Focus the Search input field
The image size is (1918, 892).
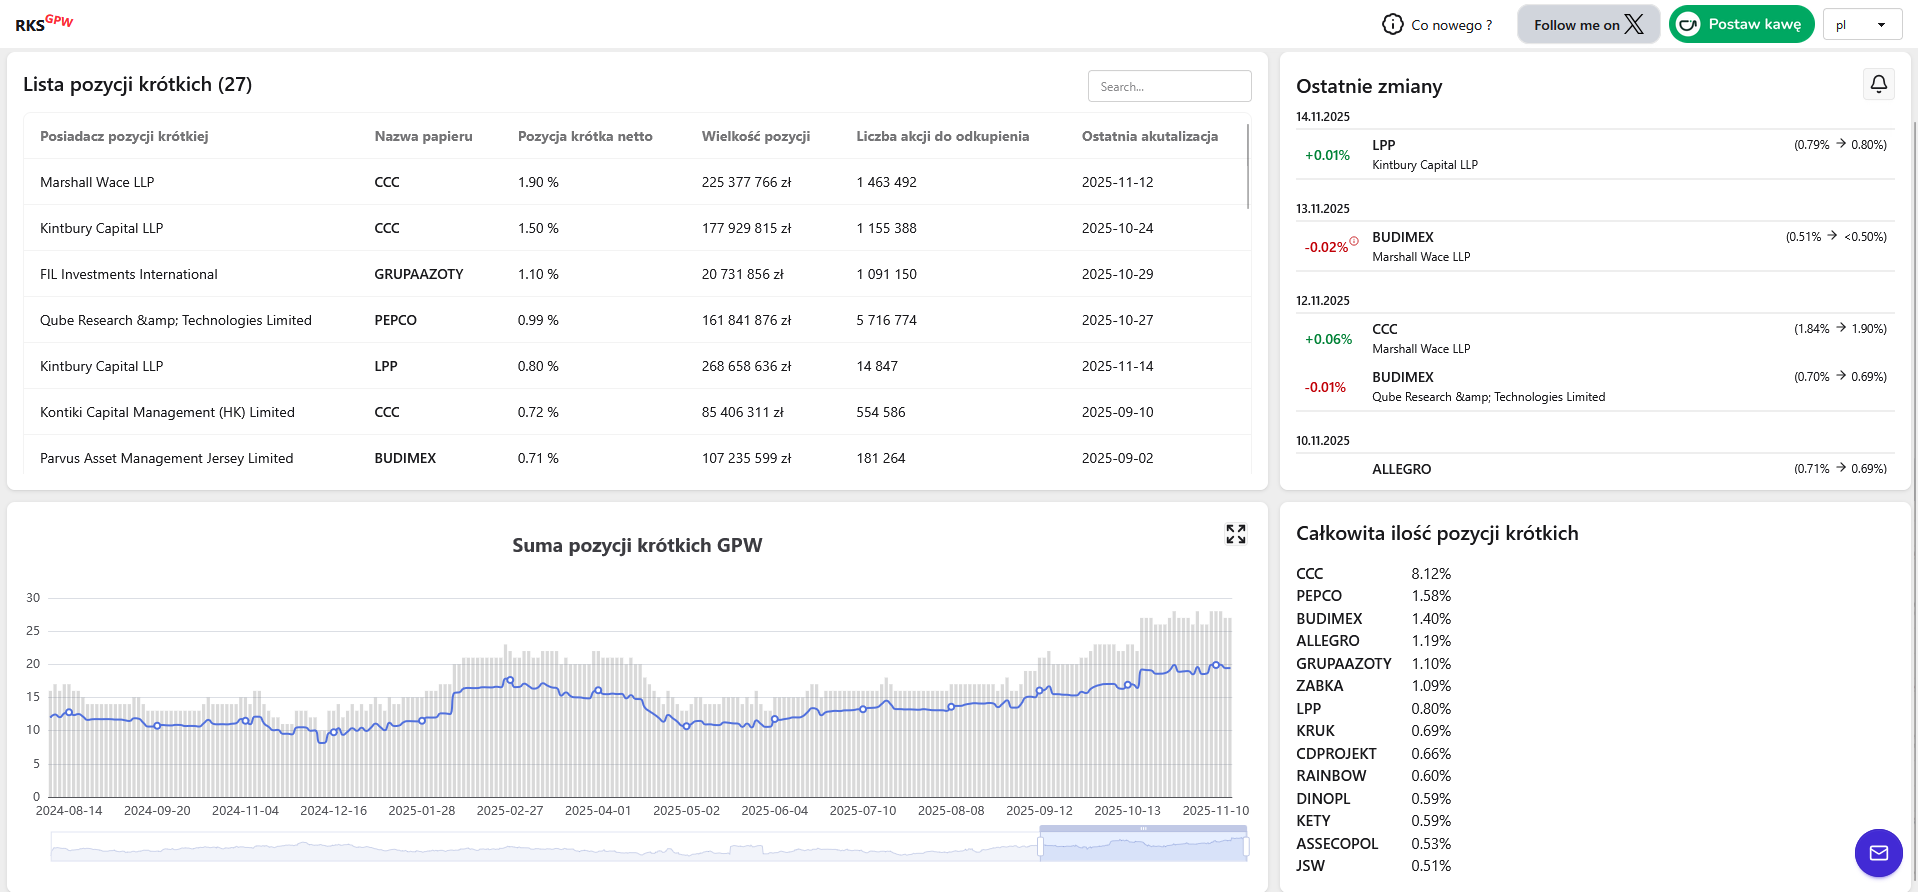(x=1168, y=86)
